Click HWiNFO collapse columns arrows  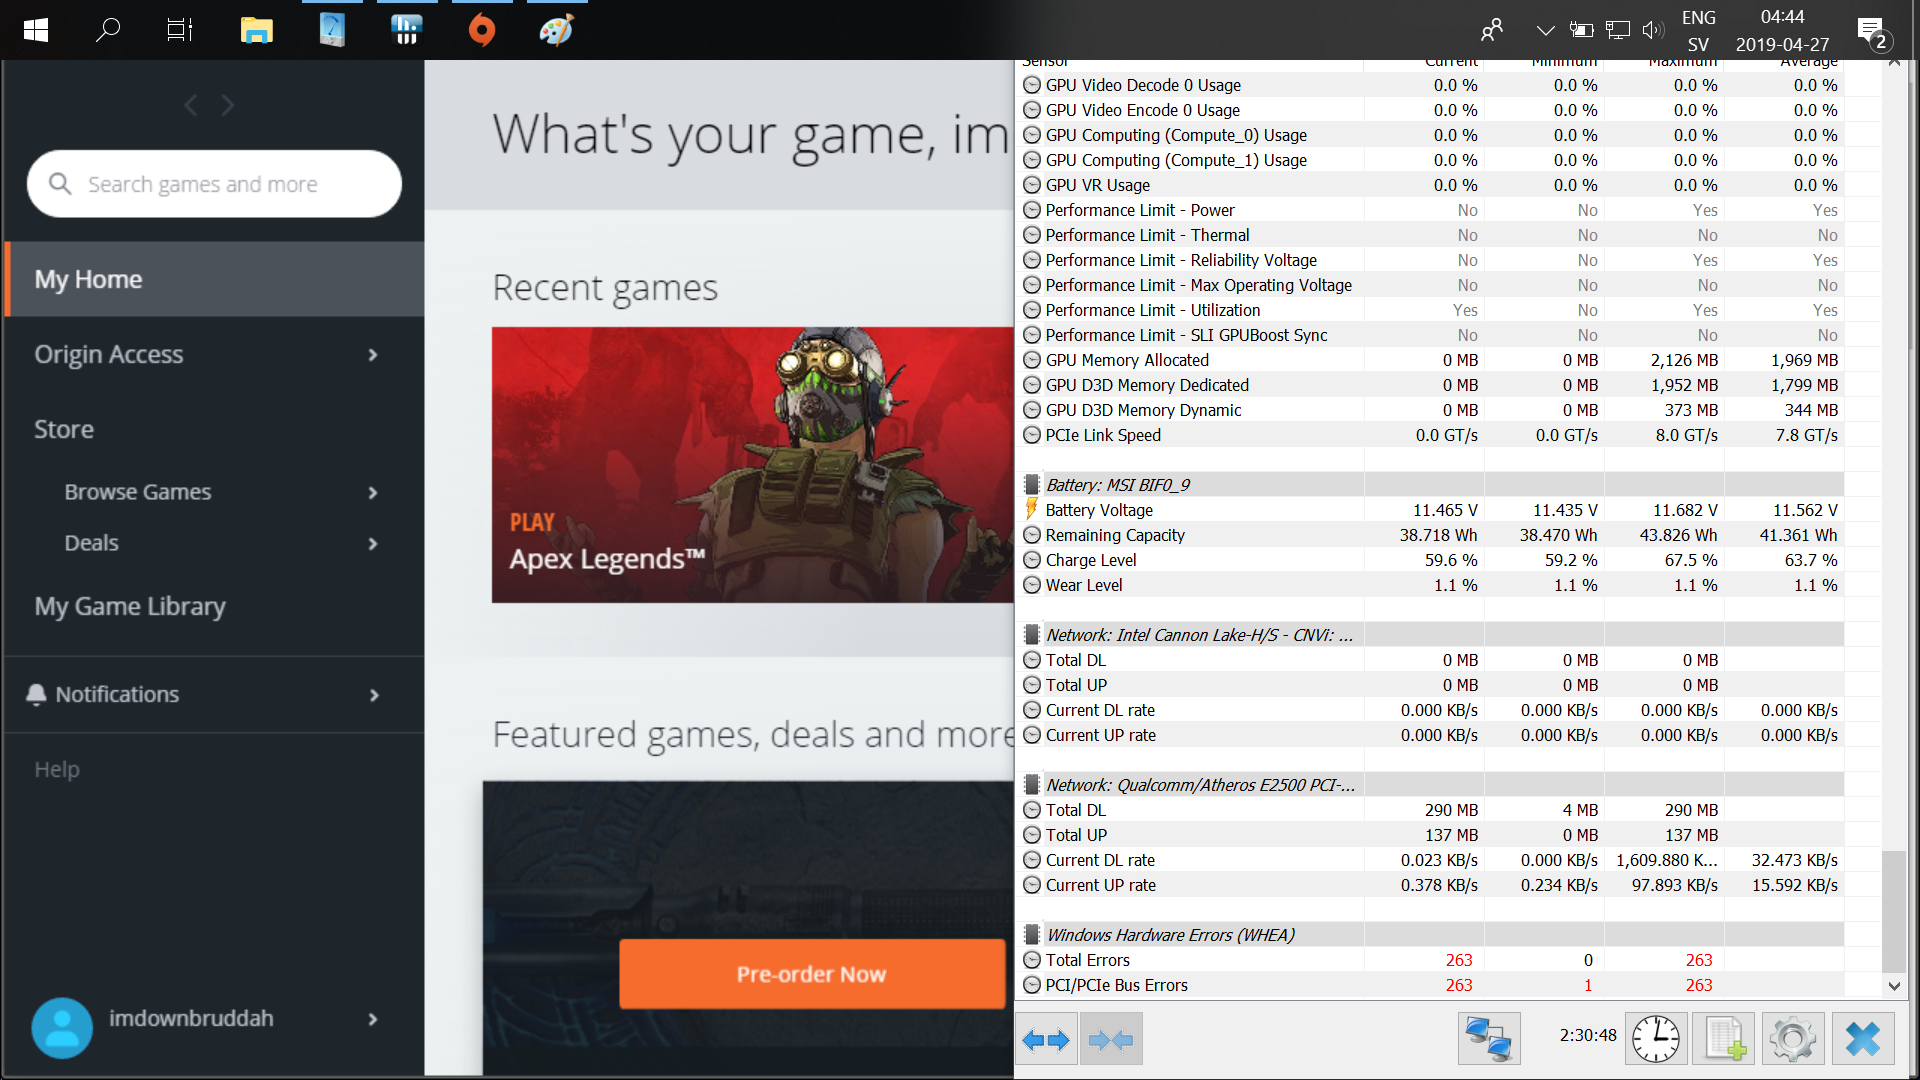(1111, 1040)
